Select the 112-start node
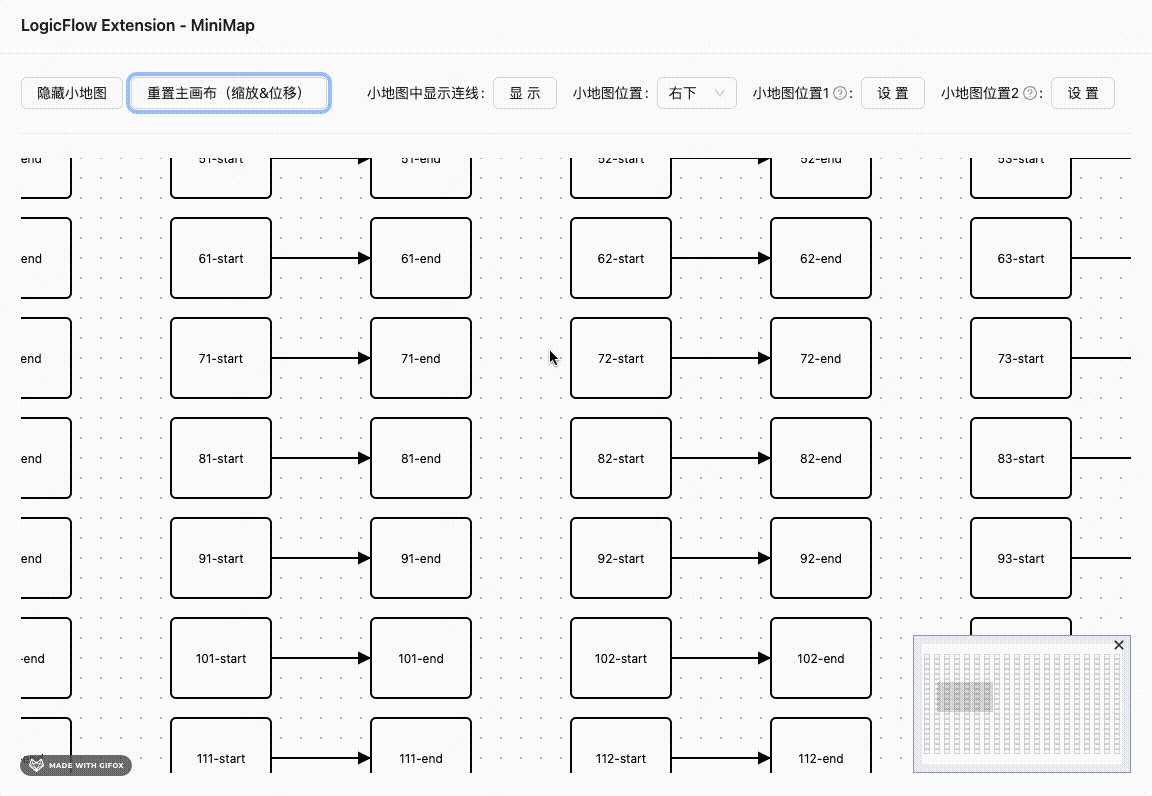Screen dimensions: 1152x796 [x=621, y=745]
